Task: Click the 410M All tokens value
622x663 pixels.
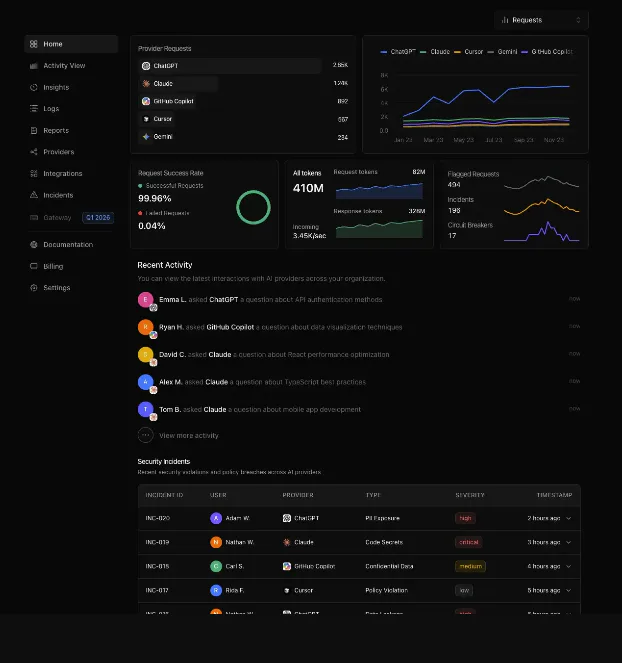Action: [x=308, y=188]
